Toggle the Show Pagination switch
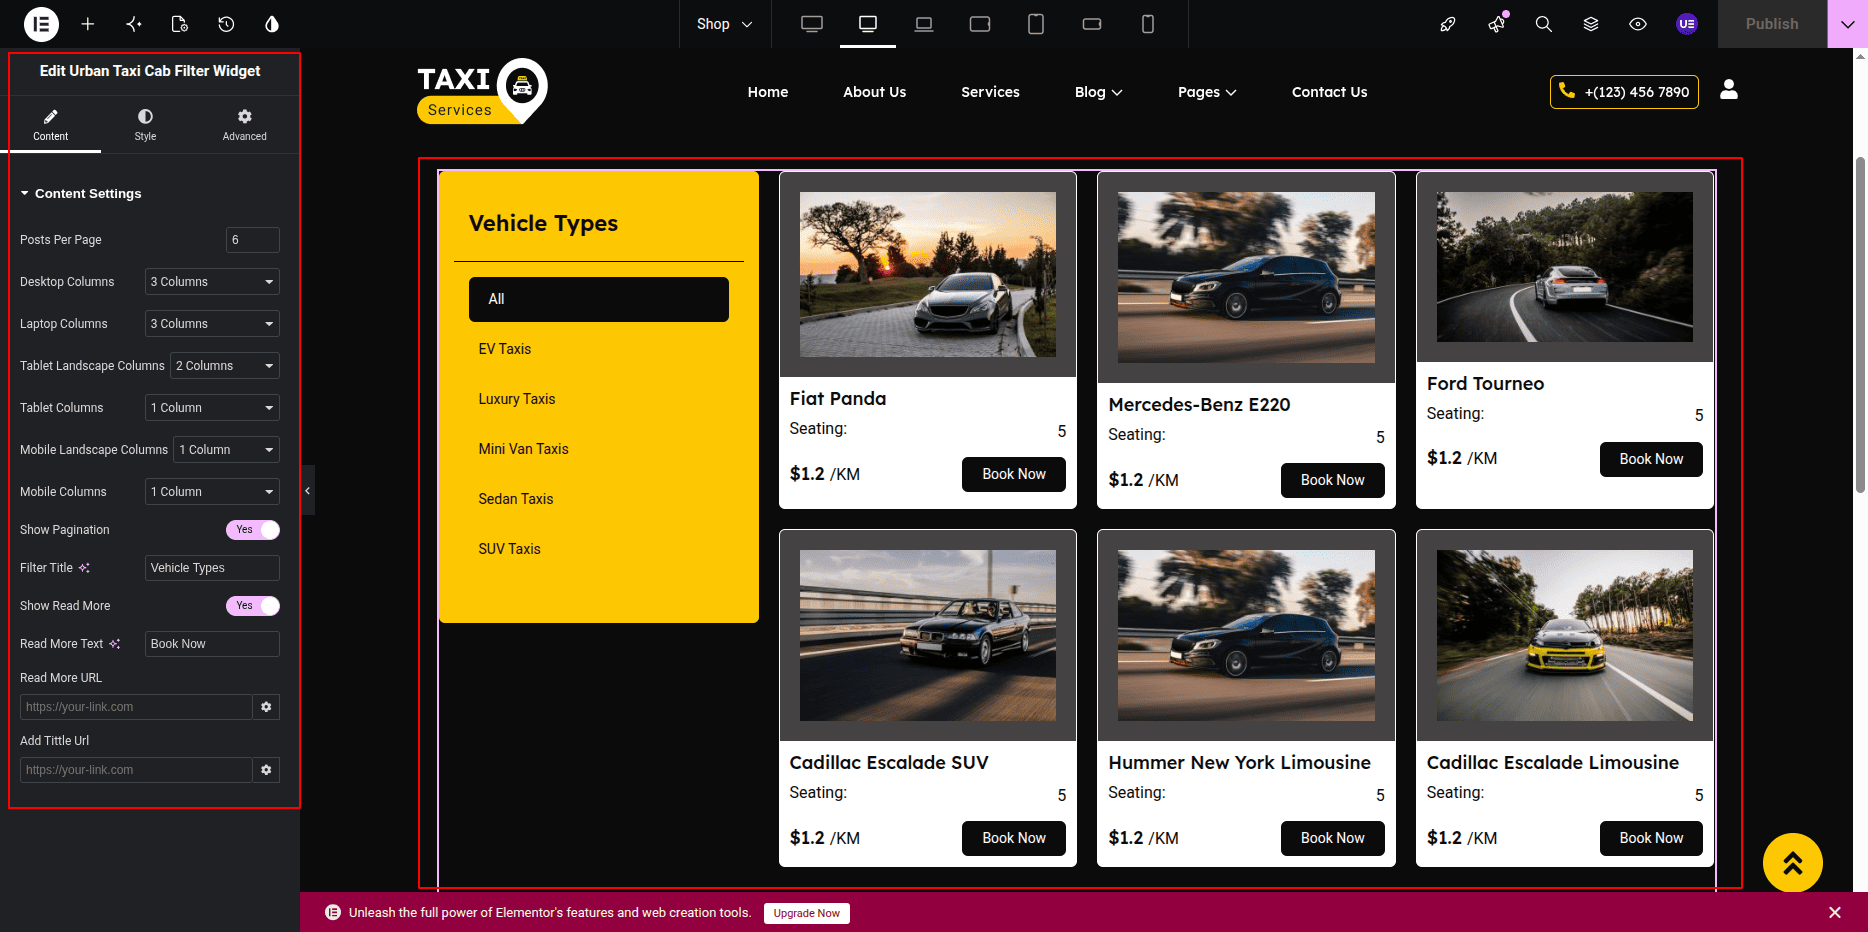This screenshot has width=1868, height=932. (x=253, y=530)
